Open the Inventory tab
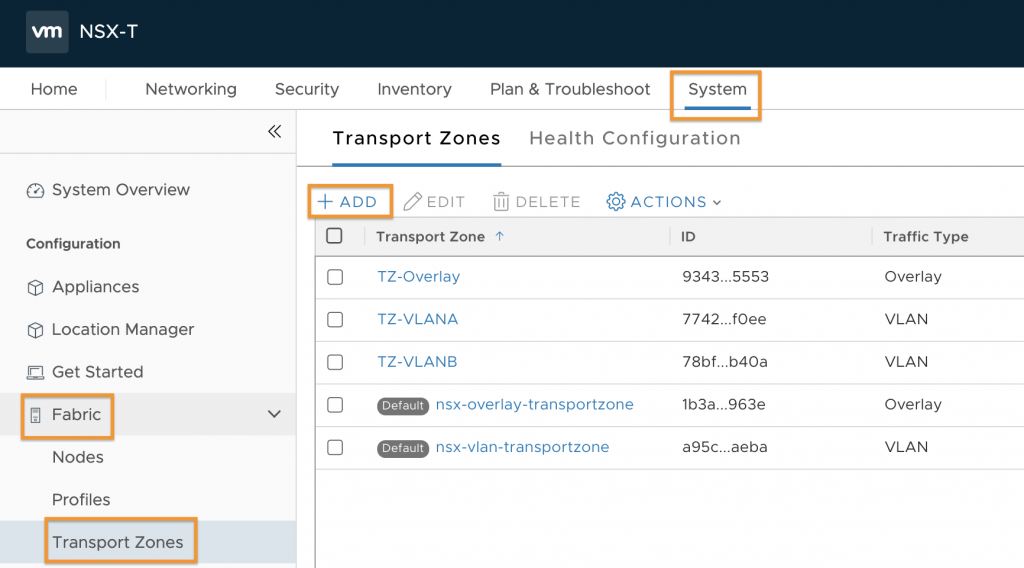The image size is (1024, 568). (414, 89)
